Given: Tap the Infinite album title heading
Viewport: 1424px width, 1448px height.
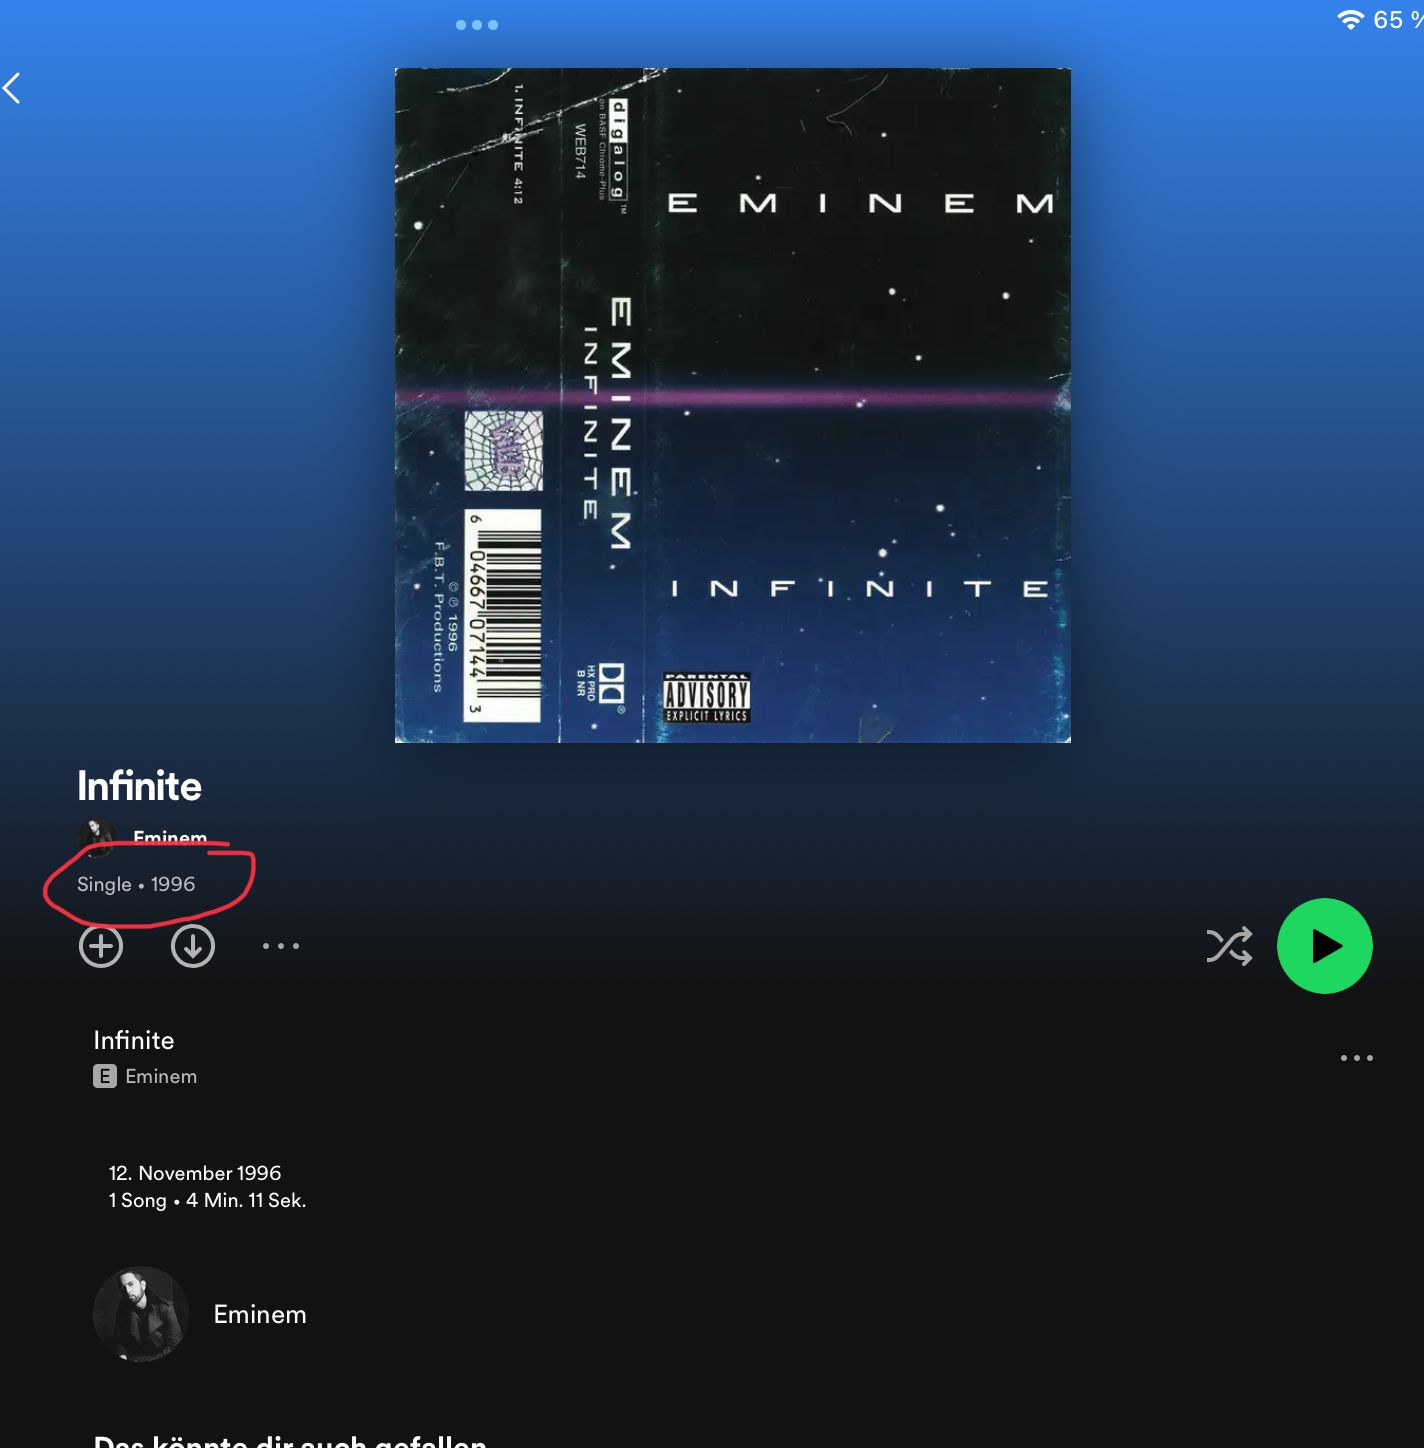Looking at the screenshot, I should coord(140,786).
